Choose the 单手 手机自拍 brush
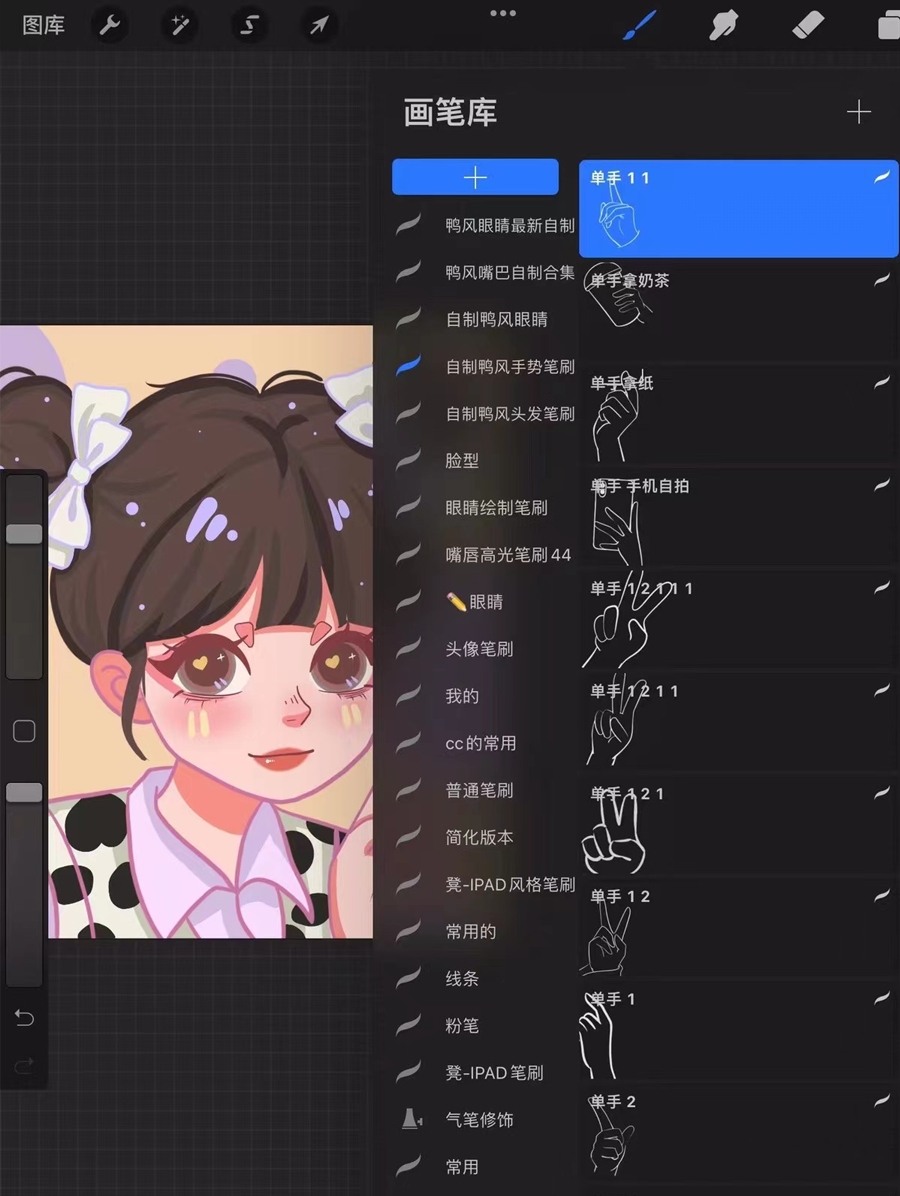The height and width of the screenshot is (1196, 900). point(738,515)
